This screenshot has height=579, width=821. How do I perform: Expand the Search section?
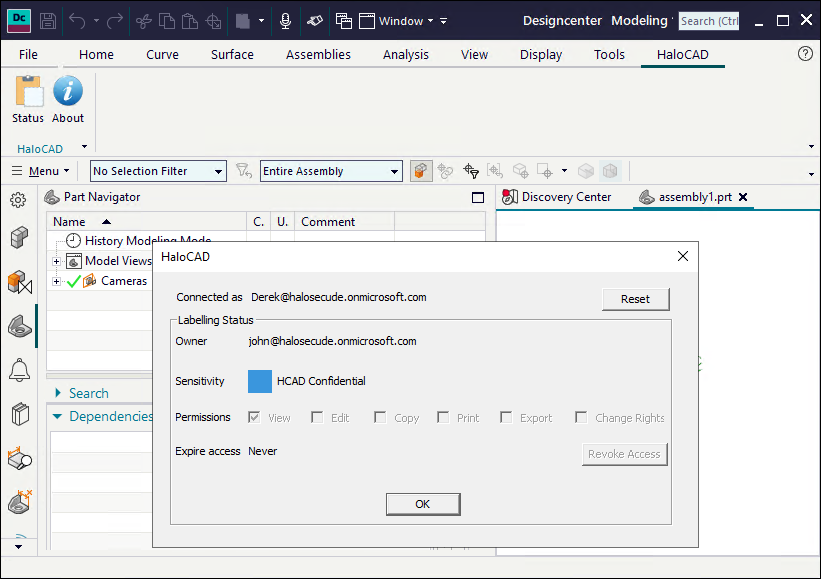(x=58, y=393)
